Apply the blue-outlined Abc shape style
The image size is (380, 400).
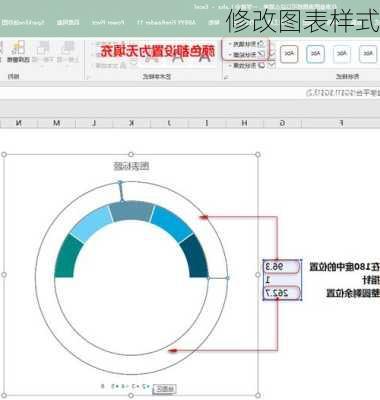(315, 54)
